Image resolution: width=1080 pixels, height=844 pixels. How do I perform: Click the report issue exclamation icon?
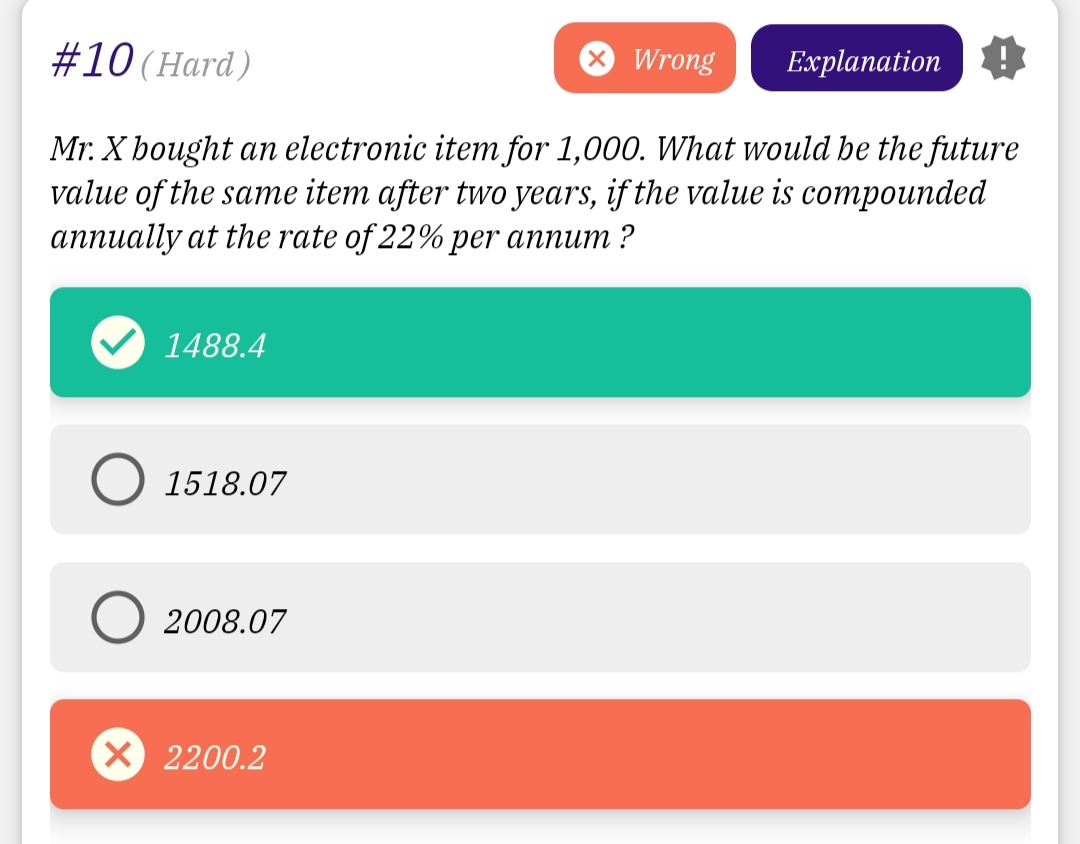coord(1003,59)
